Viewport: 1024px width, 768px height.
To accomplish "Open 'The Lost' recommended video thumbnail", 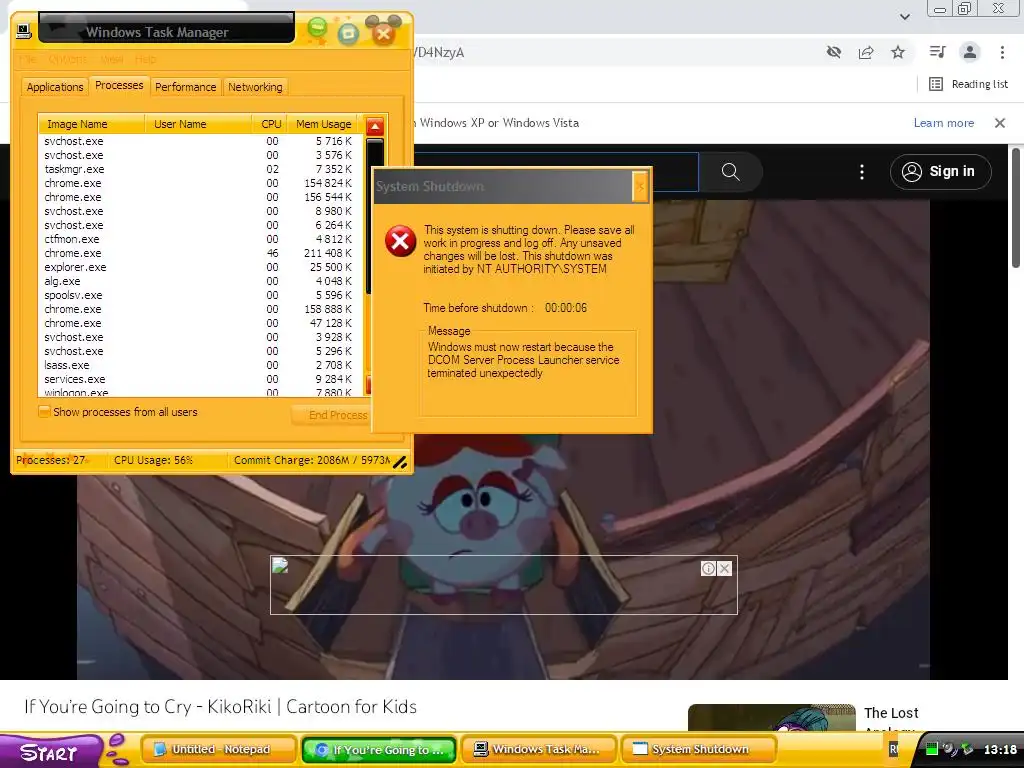I will tap(771, 717).
